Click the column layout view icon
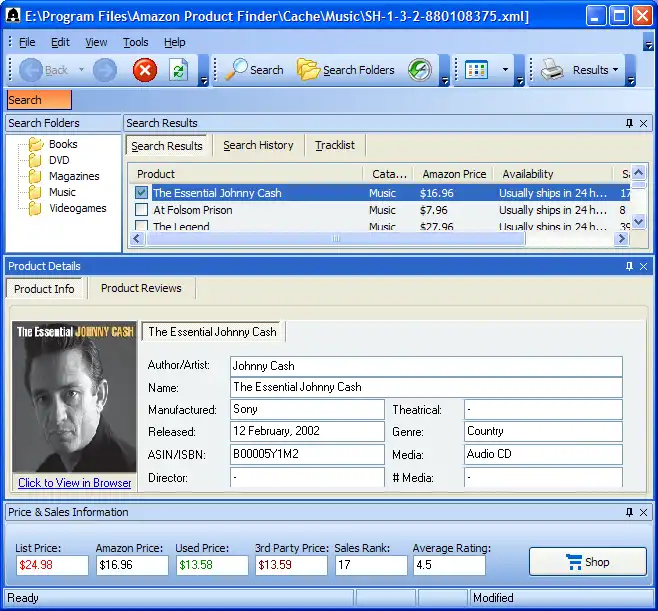 pyautogui.click(x=477, y=70)
